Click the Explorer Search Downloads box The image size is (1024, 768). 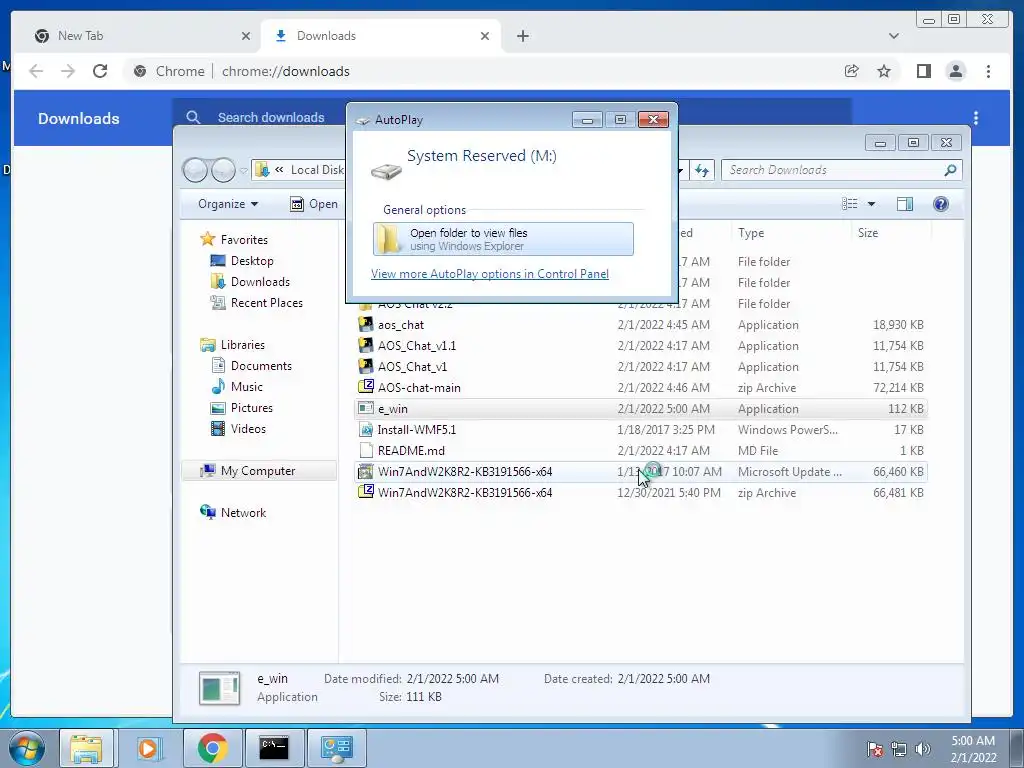pyautogui.click(x=841, y=170)
